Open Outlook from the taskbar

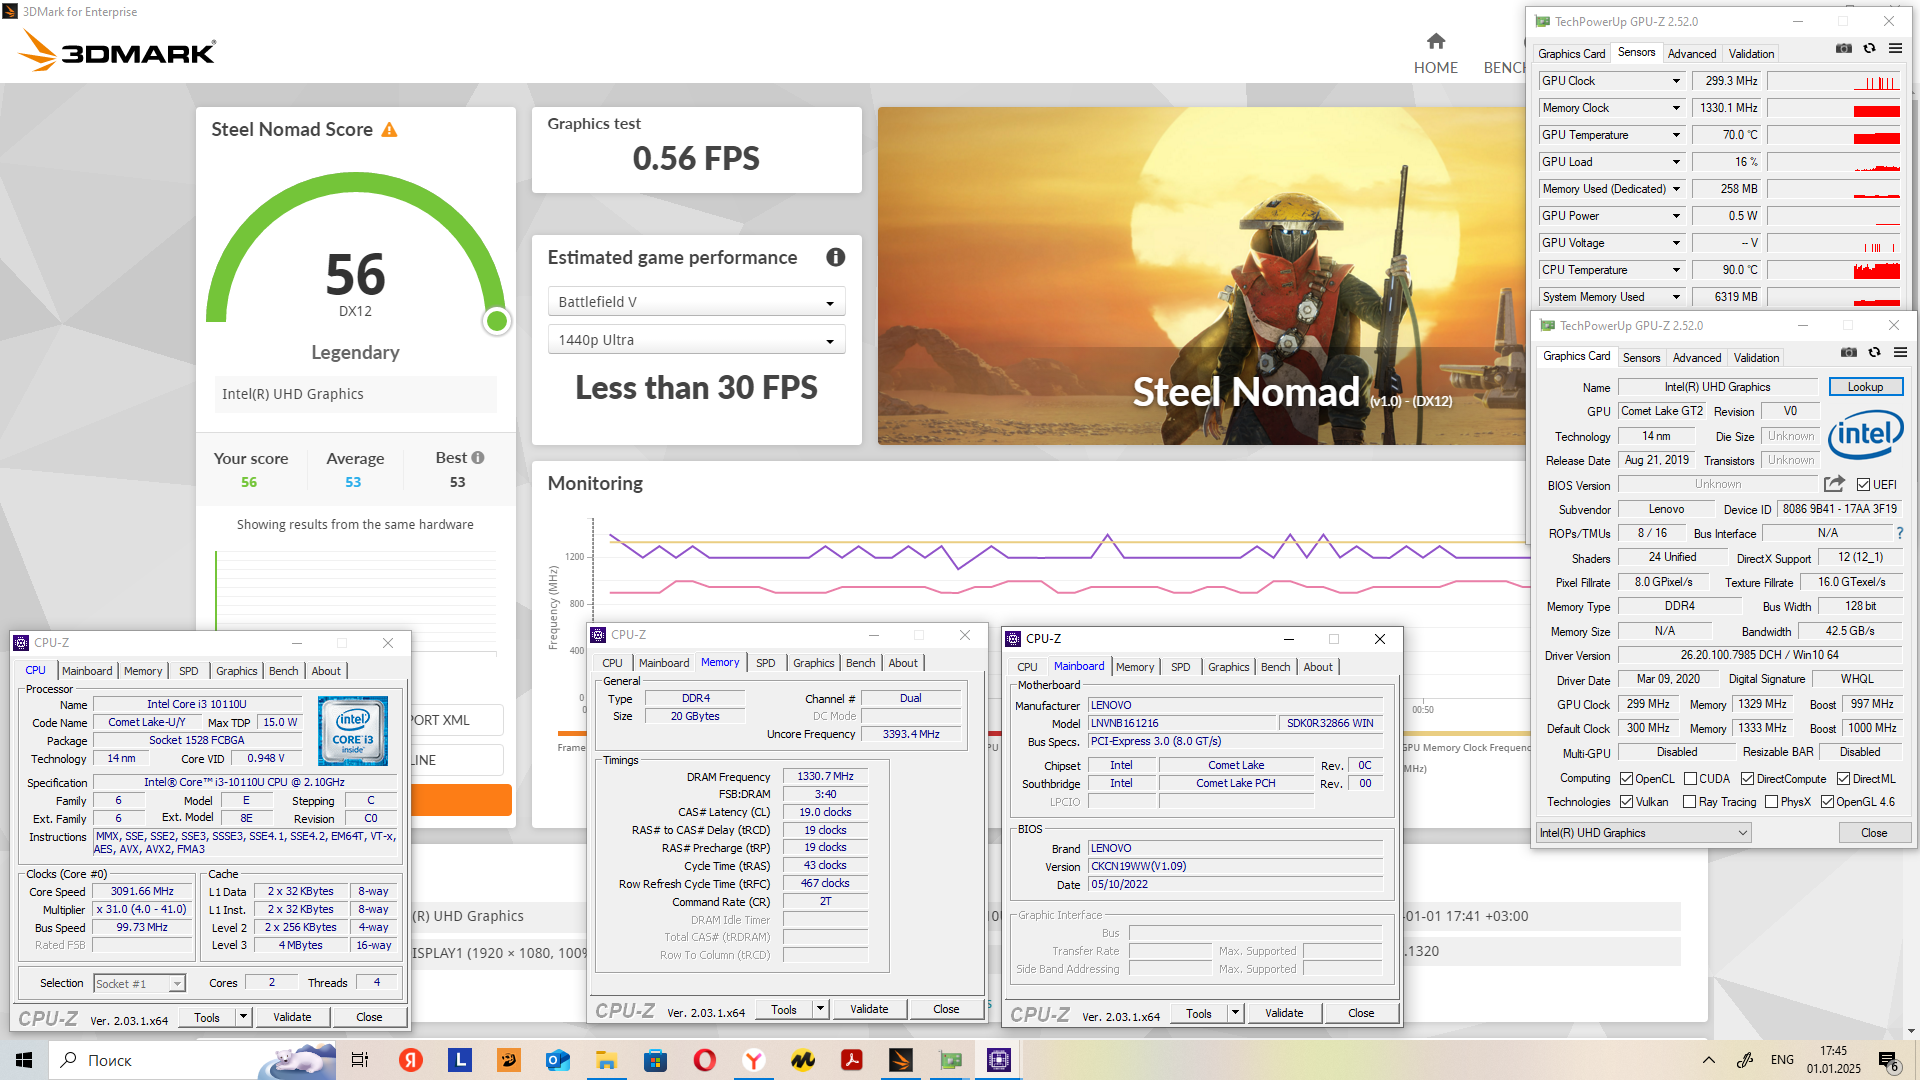coord(557,1060)
